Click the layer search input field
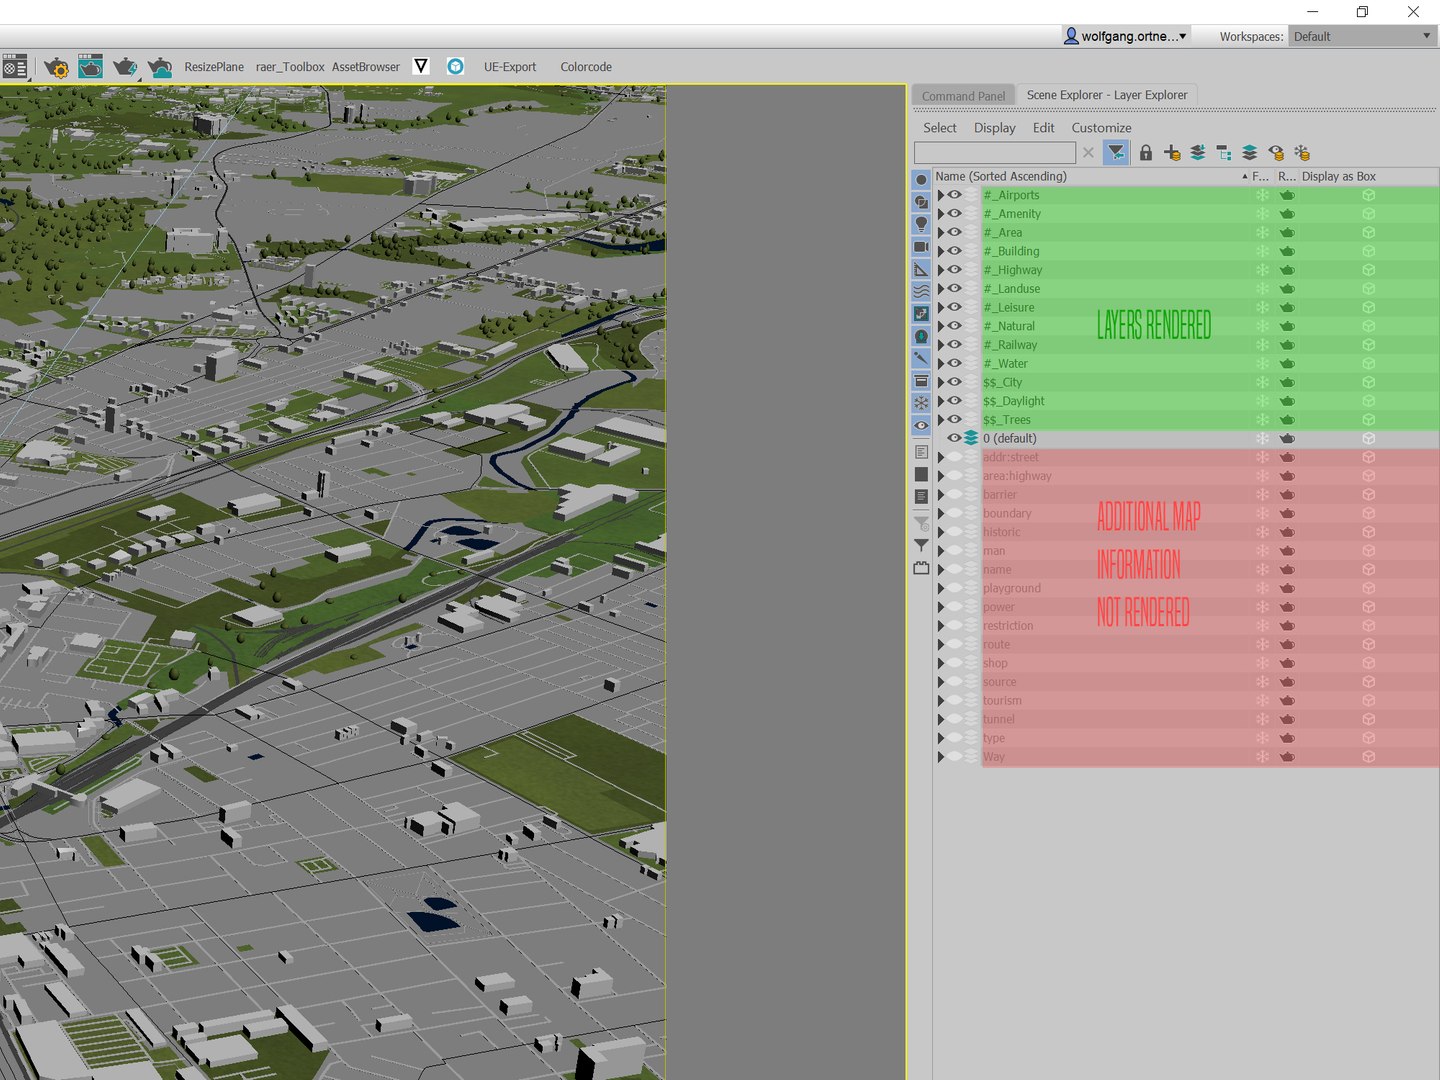1440x1080 pixels. point(995,152)
